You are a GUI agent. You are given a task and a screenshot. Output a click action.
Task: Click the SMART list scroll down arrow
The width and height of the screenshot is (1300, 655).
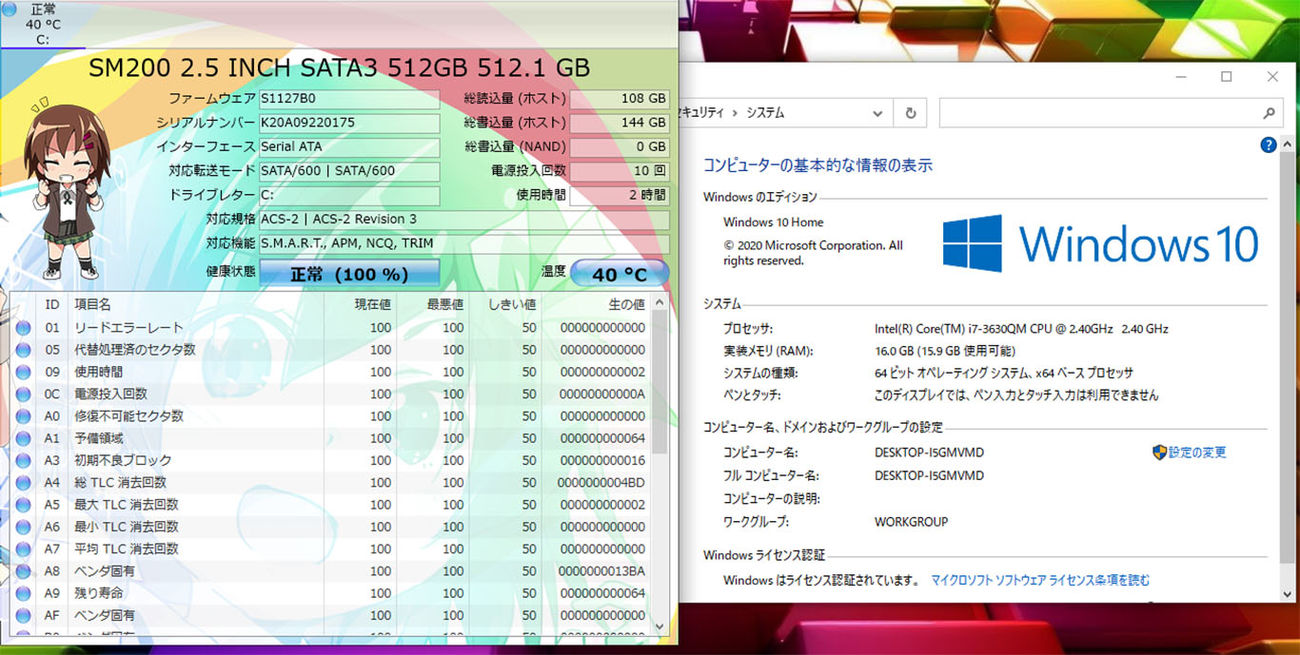coord(660,625)
